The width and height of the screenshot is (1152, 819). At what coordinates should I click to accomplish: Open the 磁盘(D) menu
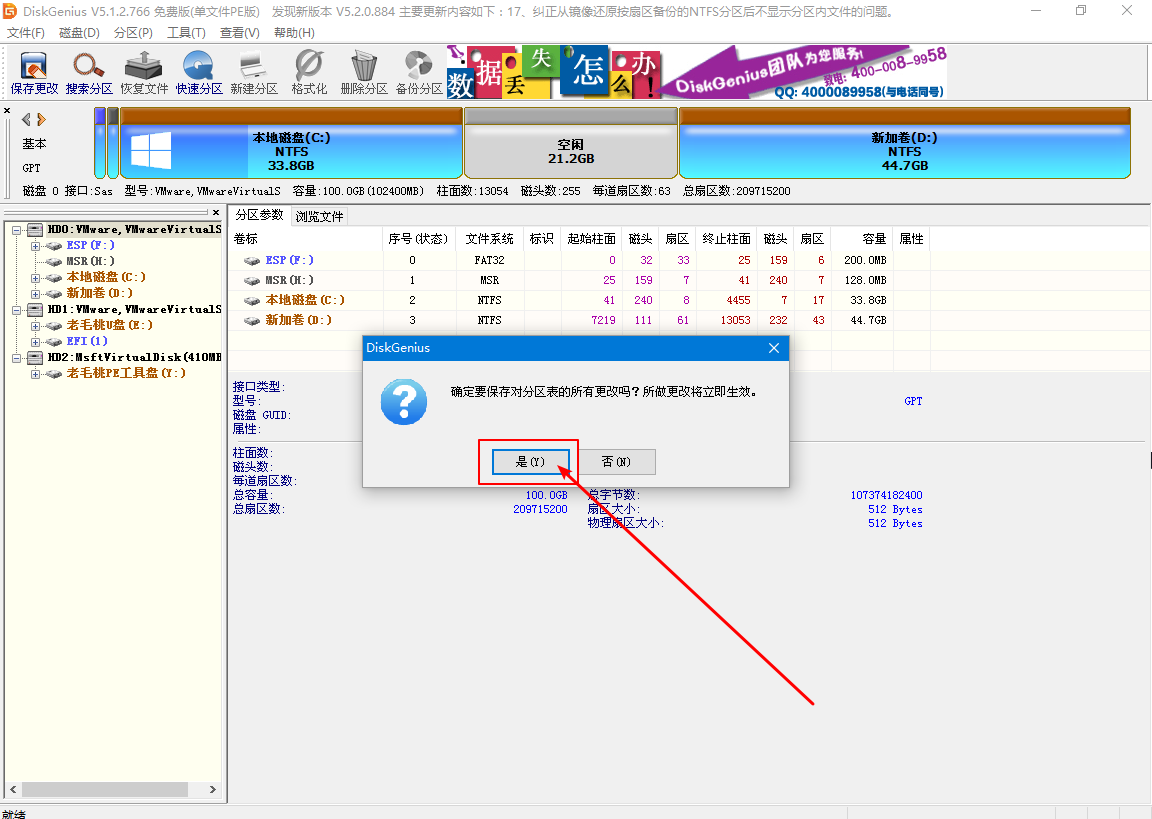click(79, 33)
